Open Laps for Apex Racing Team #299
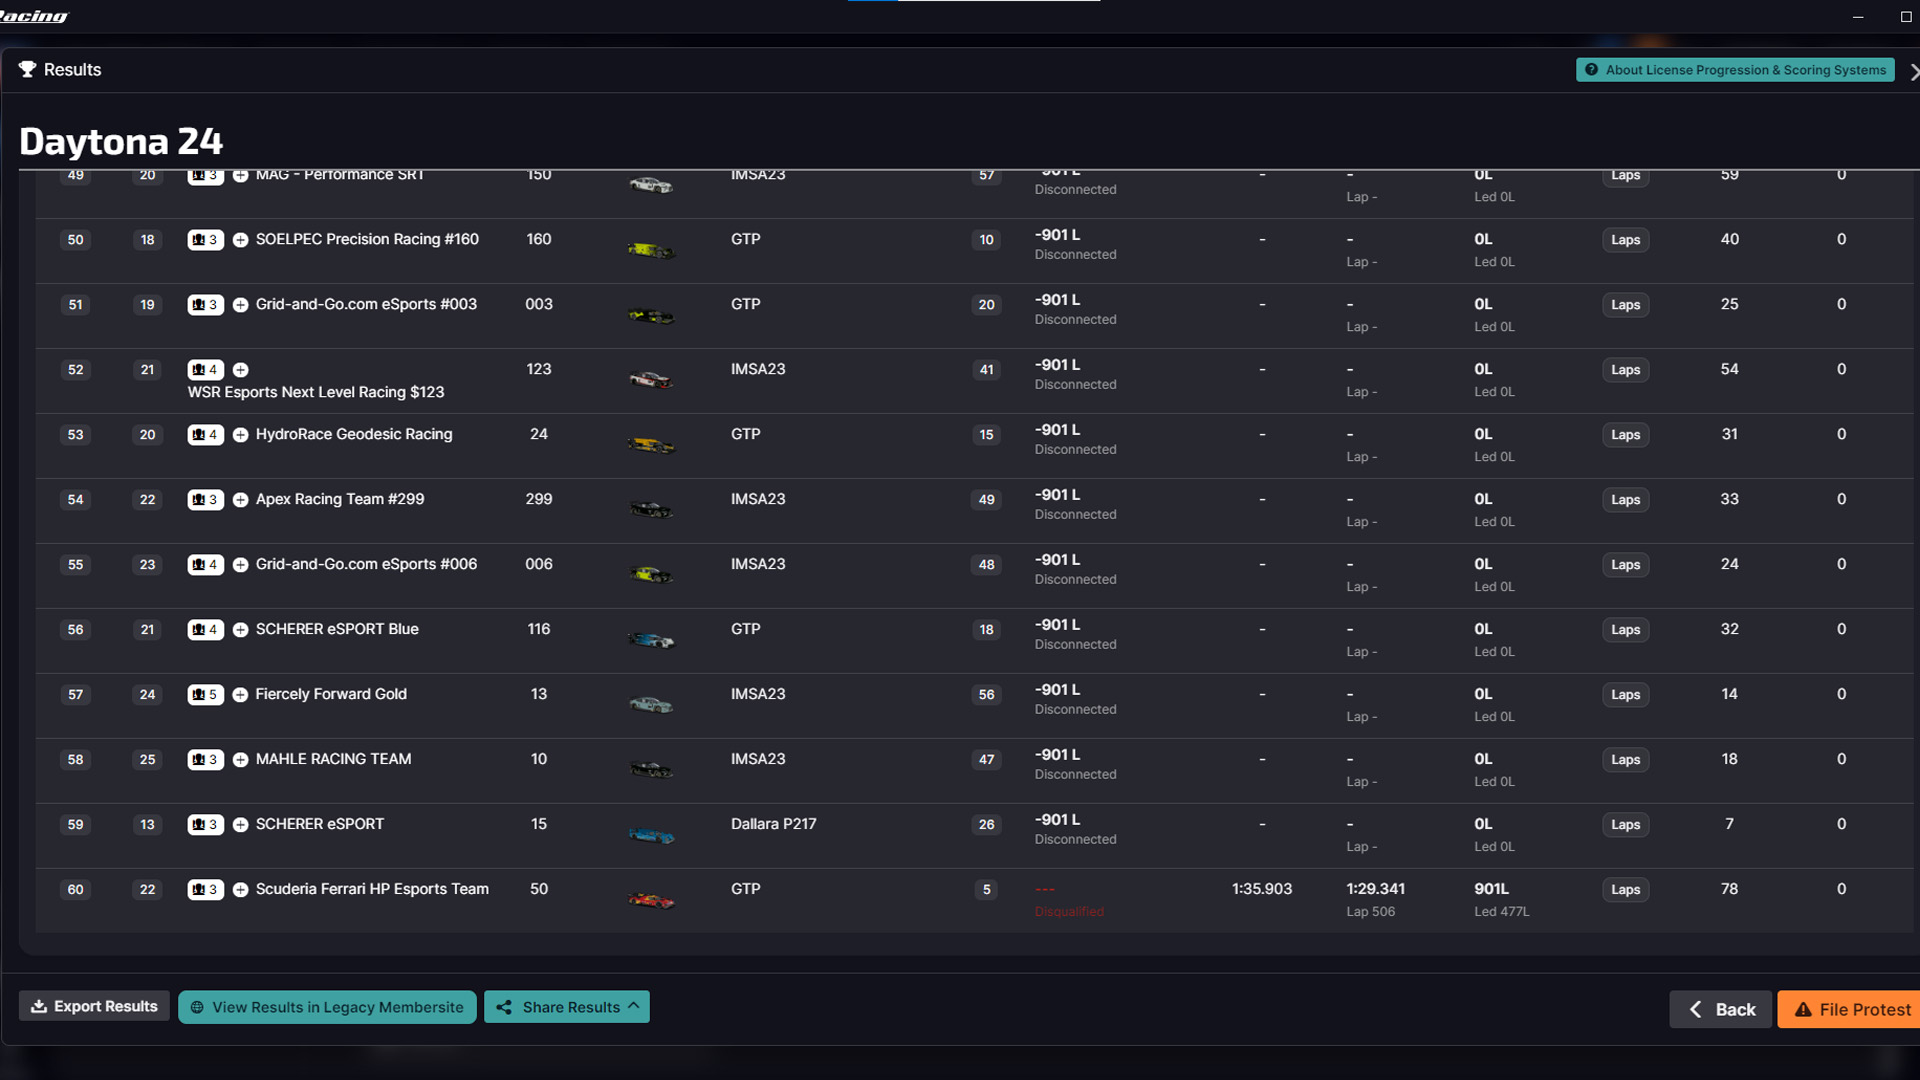Screen dimensions: 1920x1080 pos(1625,500)
